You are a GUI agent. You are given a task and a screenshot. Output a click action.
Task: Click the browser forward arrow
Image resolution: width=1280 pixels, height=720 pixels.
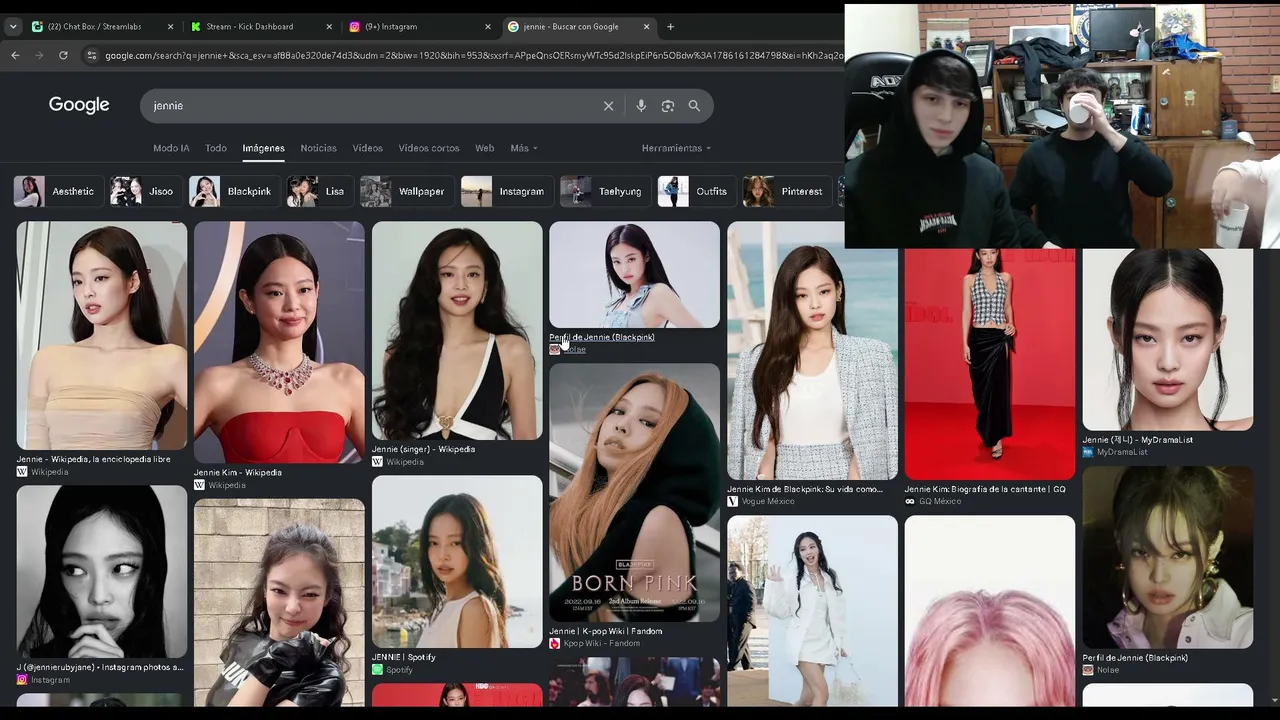pyautogui.click(x=39, y=55)
